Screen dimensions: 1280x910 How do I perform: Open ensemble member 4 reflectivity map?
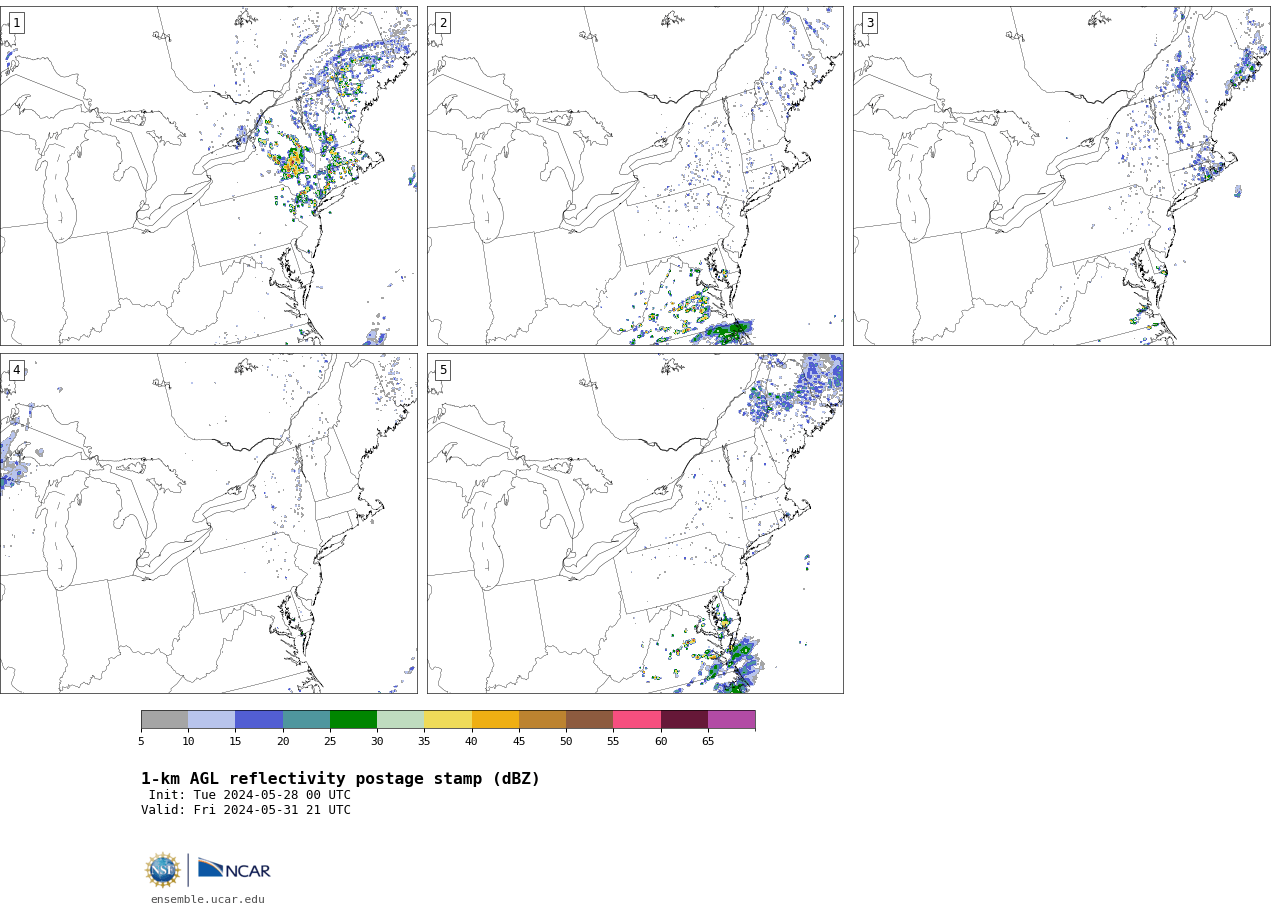click(208, 523)
